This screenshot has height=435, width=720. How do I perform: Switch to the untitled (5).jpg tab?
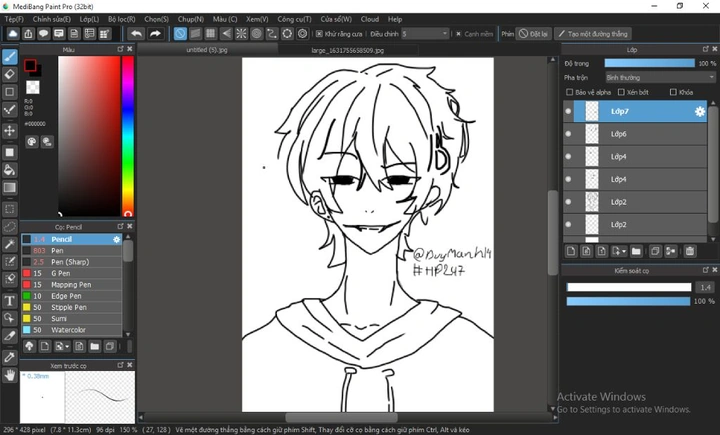pyautogui.click(x=207, y=50)
